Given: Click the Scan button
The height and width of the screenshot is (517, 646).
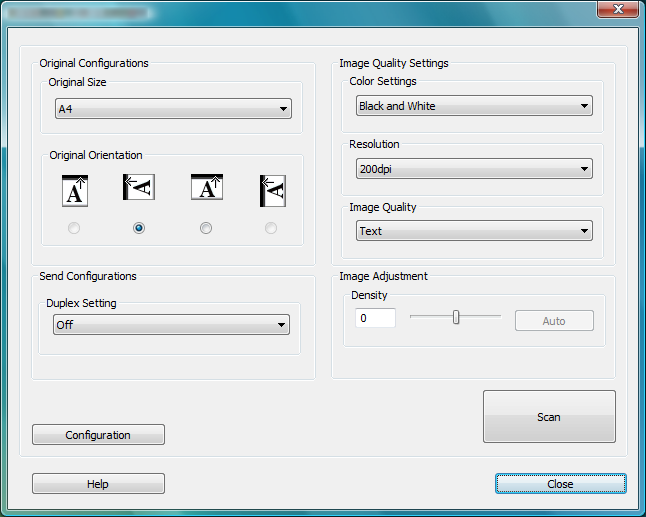Looking at the screenshot, I should [549, 416].
